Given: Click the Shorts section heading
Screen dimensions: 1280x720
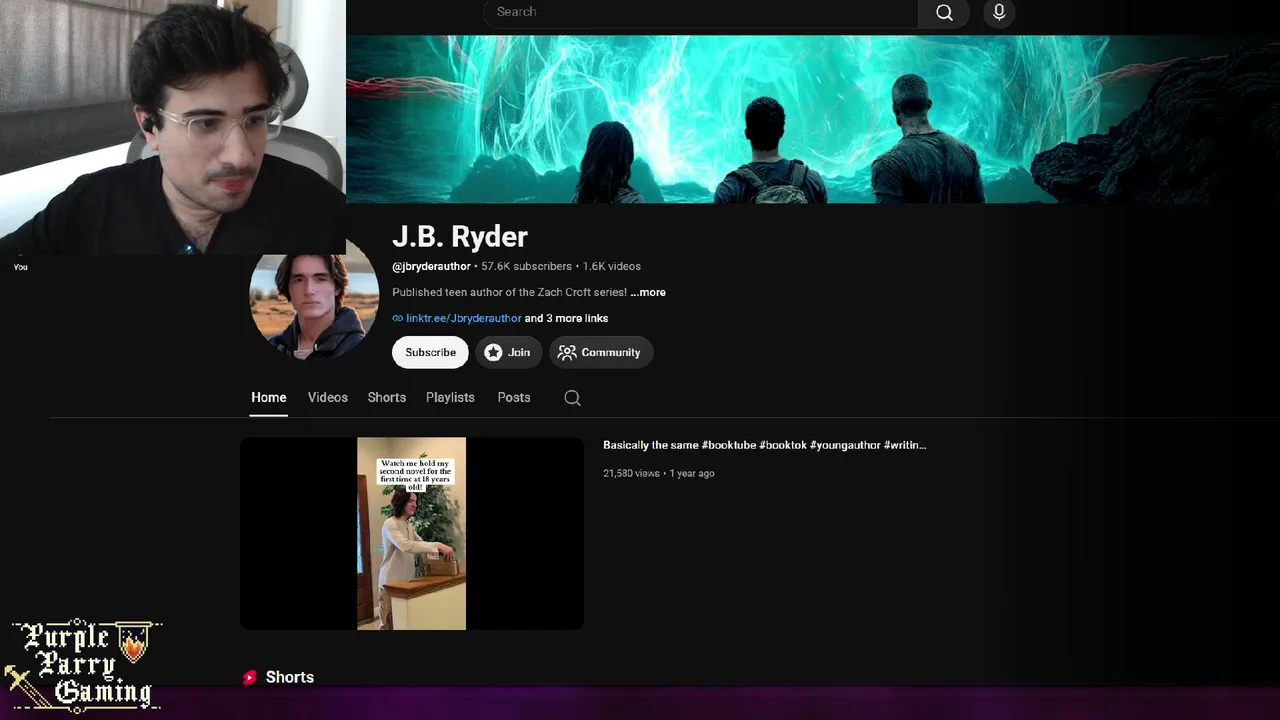Looking at the screenshot, I should click(x=290, y=677).
